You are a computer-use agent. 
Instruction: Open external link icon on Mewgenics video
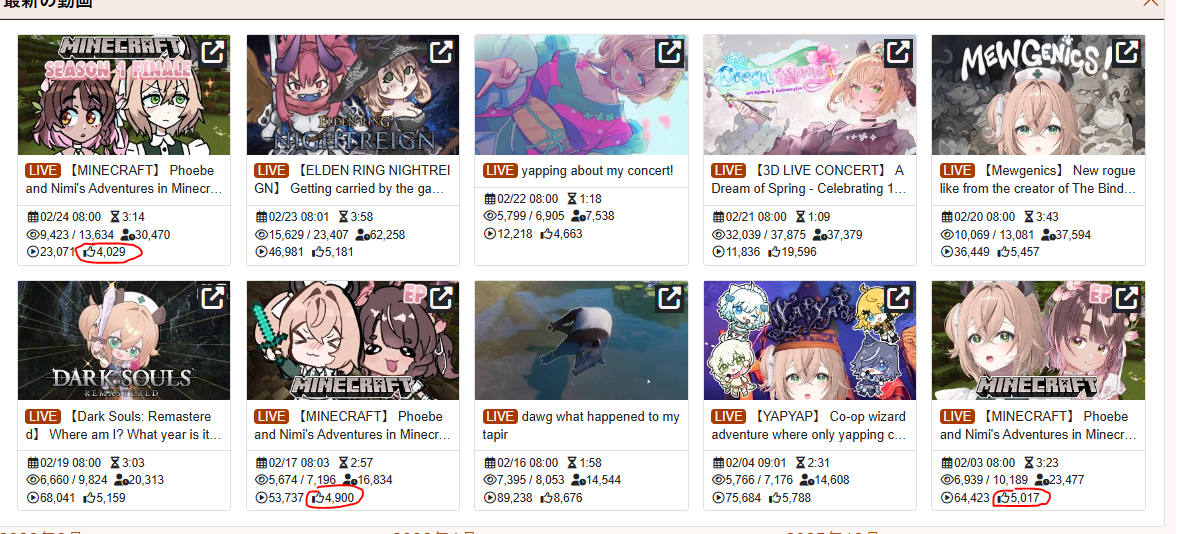pos(1127,53)
